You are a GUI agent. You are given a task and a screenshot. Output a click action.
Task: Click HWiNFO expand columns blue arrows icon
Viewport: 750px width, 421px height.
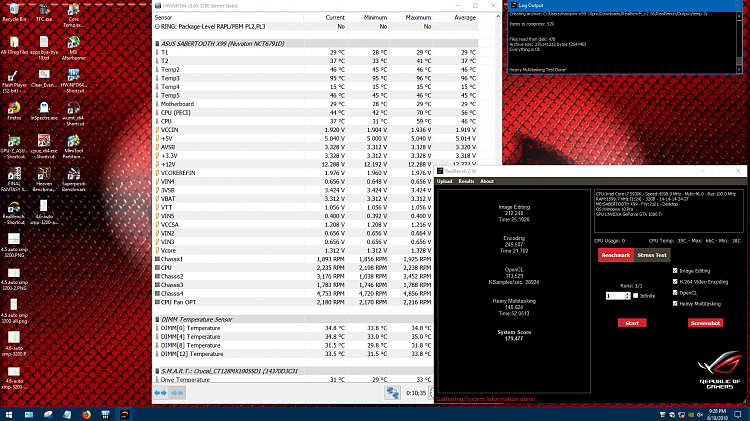tap(160, 393)
